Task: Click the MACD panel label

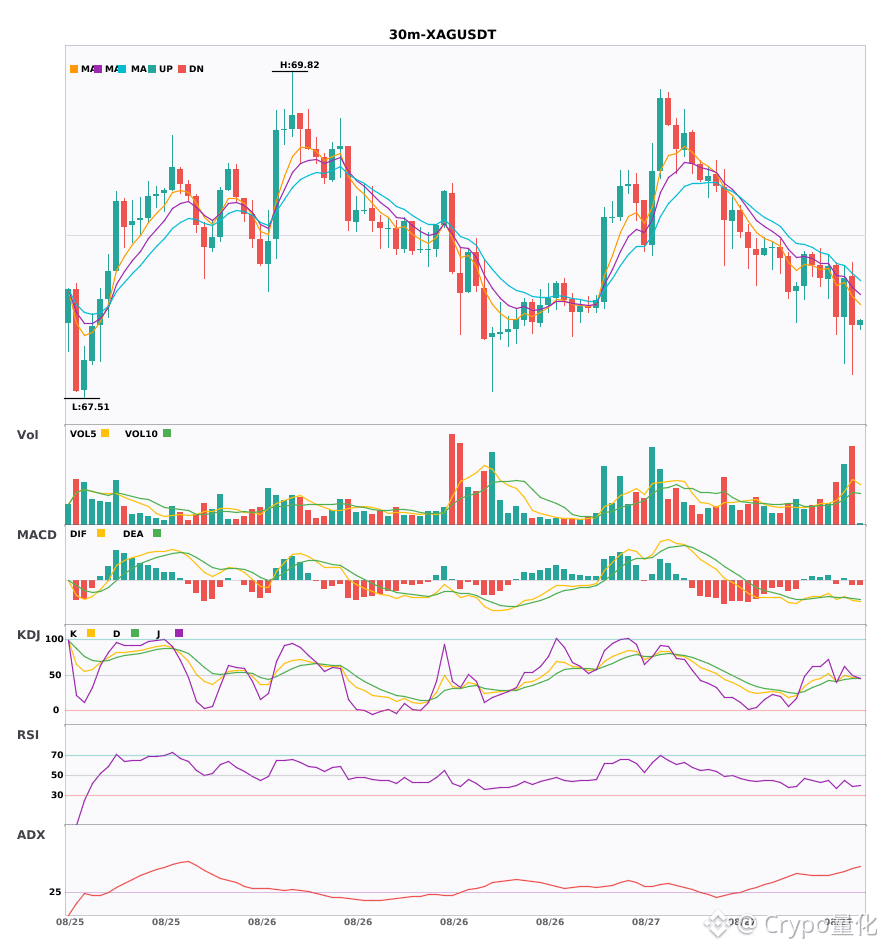Action: pyautogui.click(x=36, y=535)
